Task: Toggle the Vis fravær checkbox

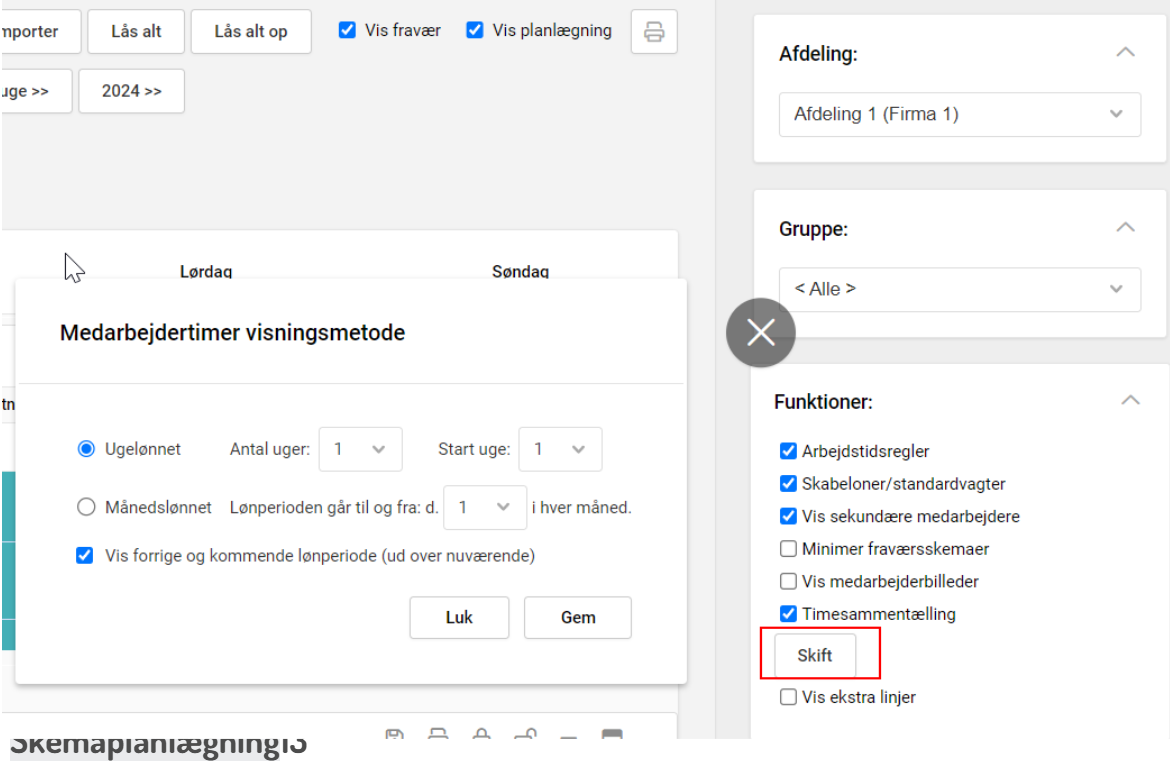Action: (x=347, y=30)
